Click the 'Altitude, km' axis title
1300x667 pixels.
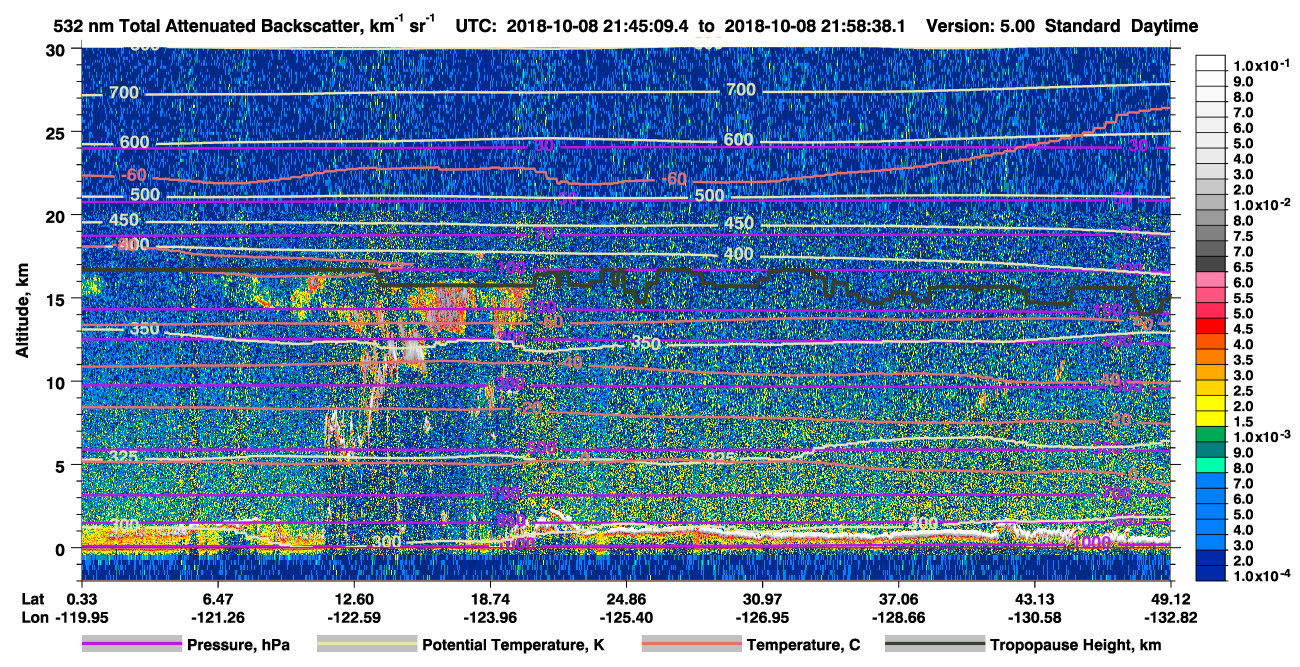point(22,313)
